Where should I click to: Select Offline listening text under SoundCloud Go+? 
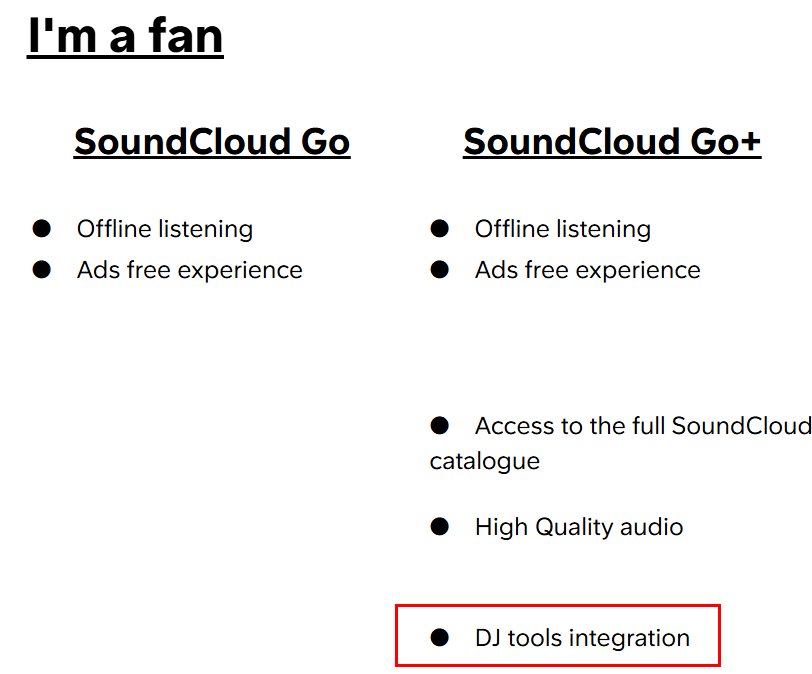coord(563,229)
